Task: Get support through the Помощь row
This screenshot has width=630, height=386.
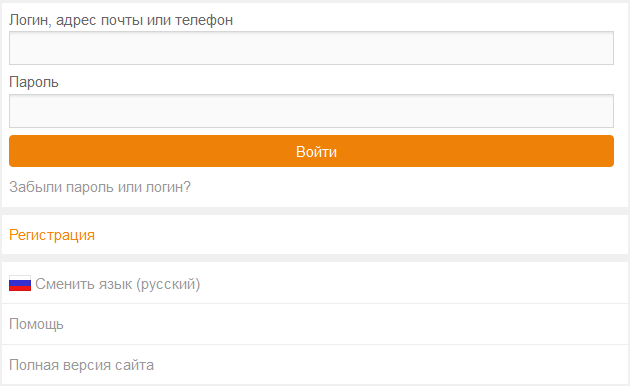Action: point(315,324)
